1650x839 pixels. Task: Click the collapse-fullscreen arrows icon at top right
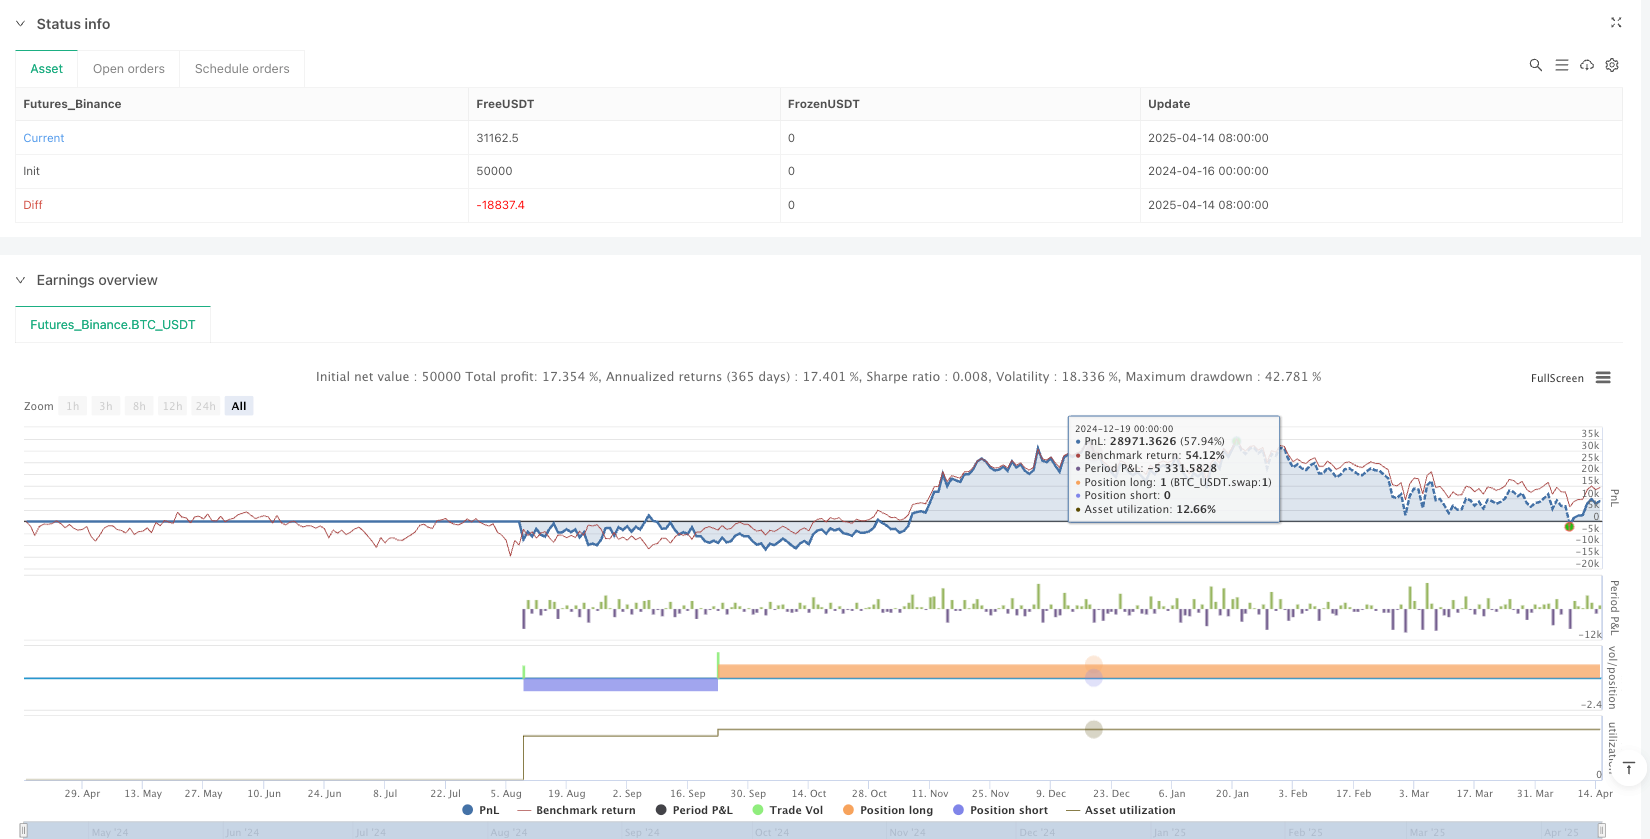pos(1616,22)
